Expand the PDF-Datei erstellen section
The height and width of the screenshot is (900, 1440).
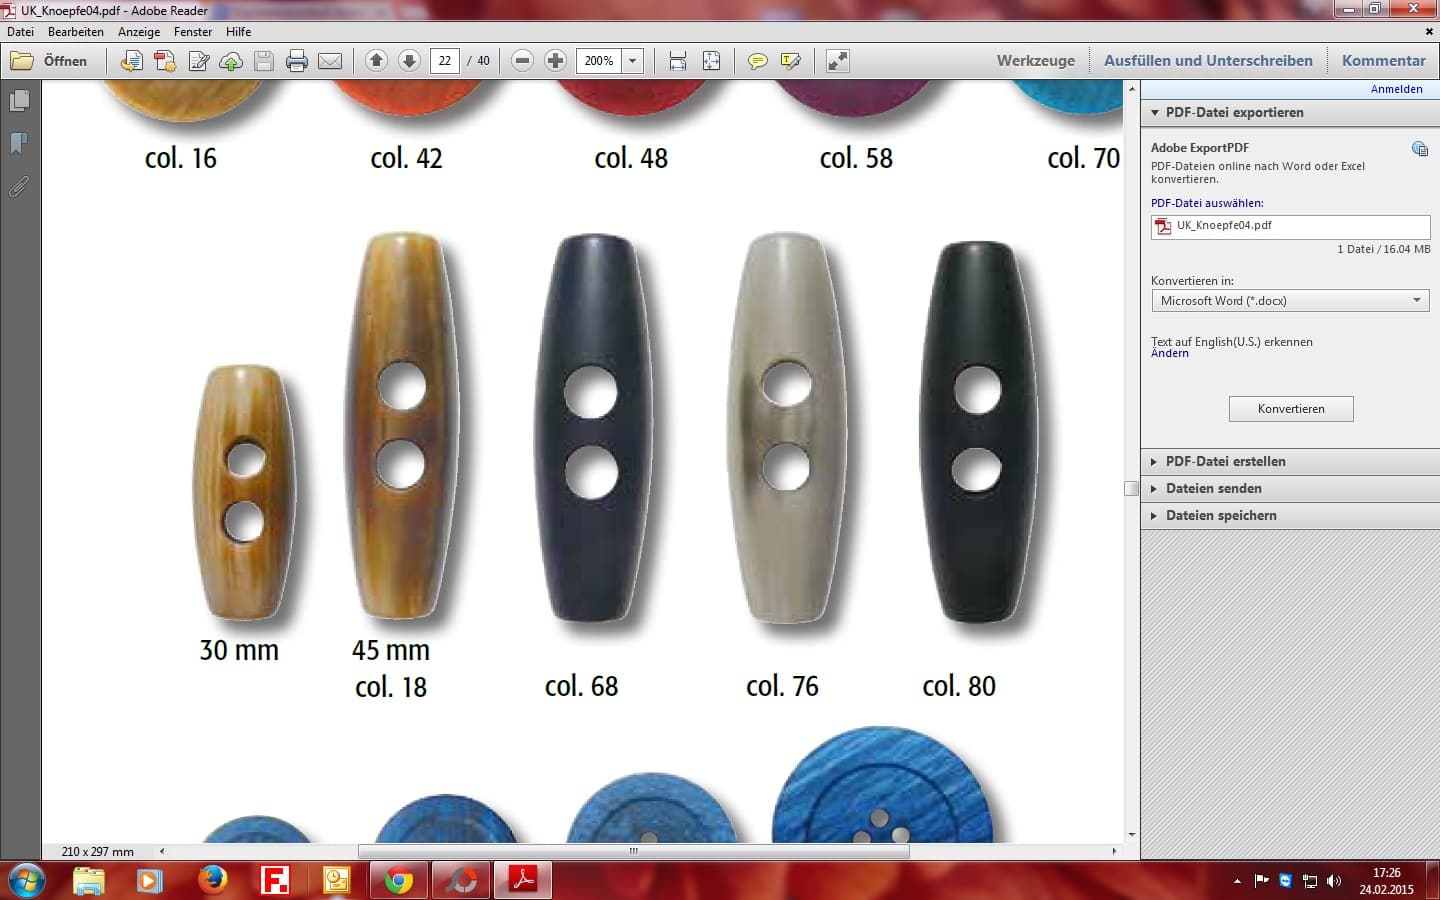coord(1290,461)
